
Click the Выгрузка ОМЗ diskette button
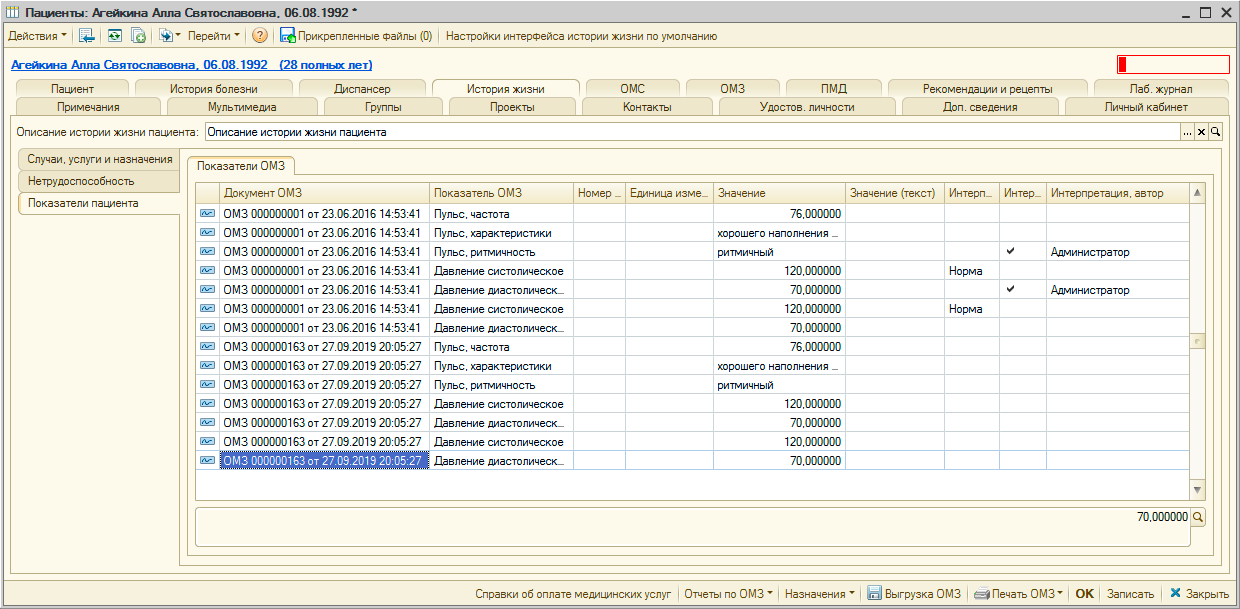pyautogui.click(x=914, y=593)
